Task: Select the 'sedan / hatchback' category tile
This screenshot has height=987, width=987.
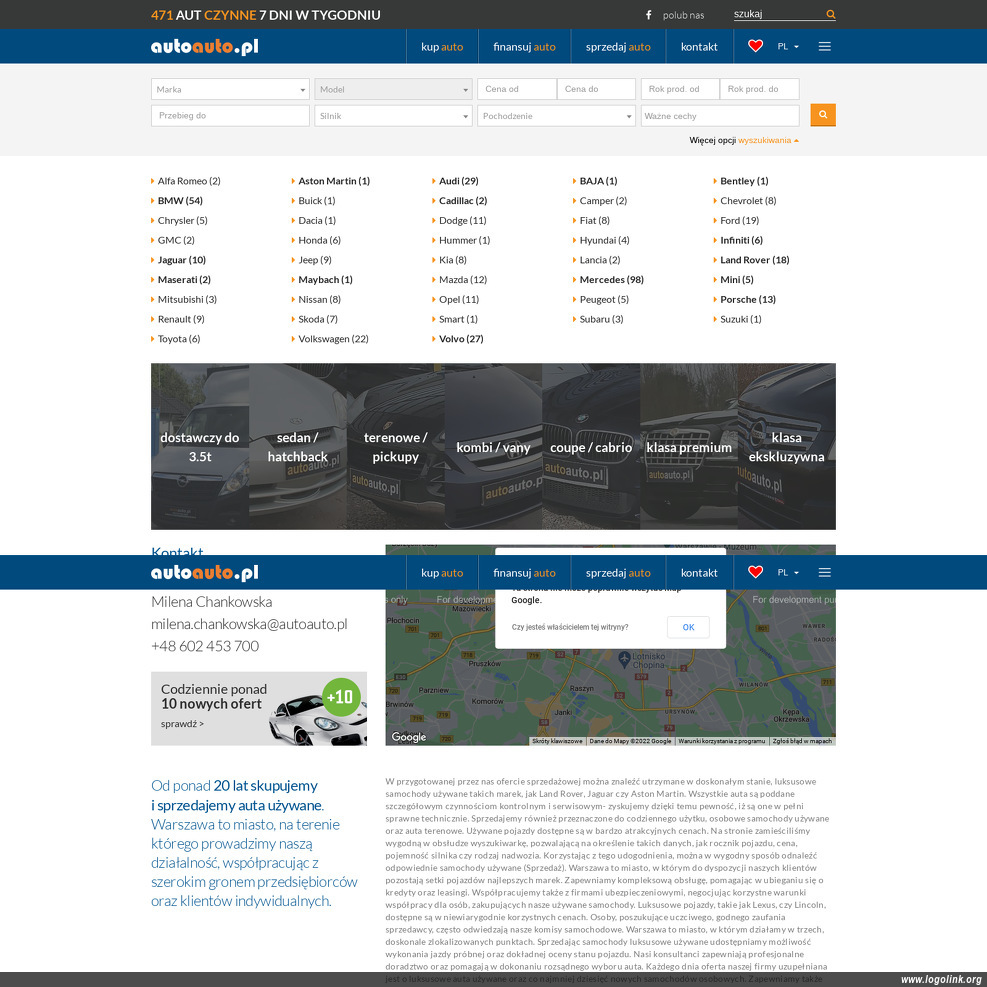Action: pyautogui.click(x=298, y=446)
